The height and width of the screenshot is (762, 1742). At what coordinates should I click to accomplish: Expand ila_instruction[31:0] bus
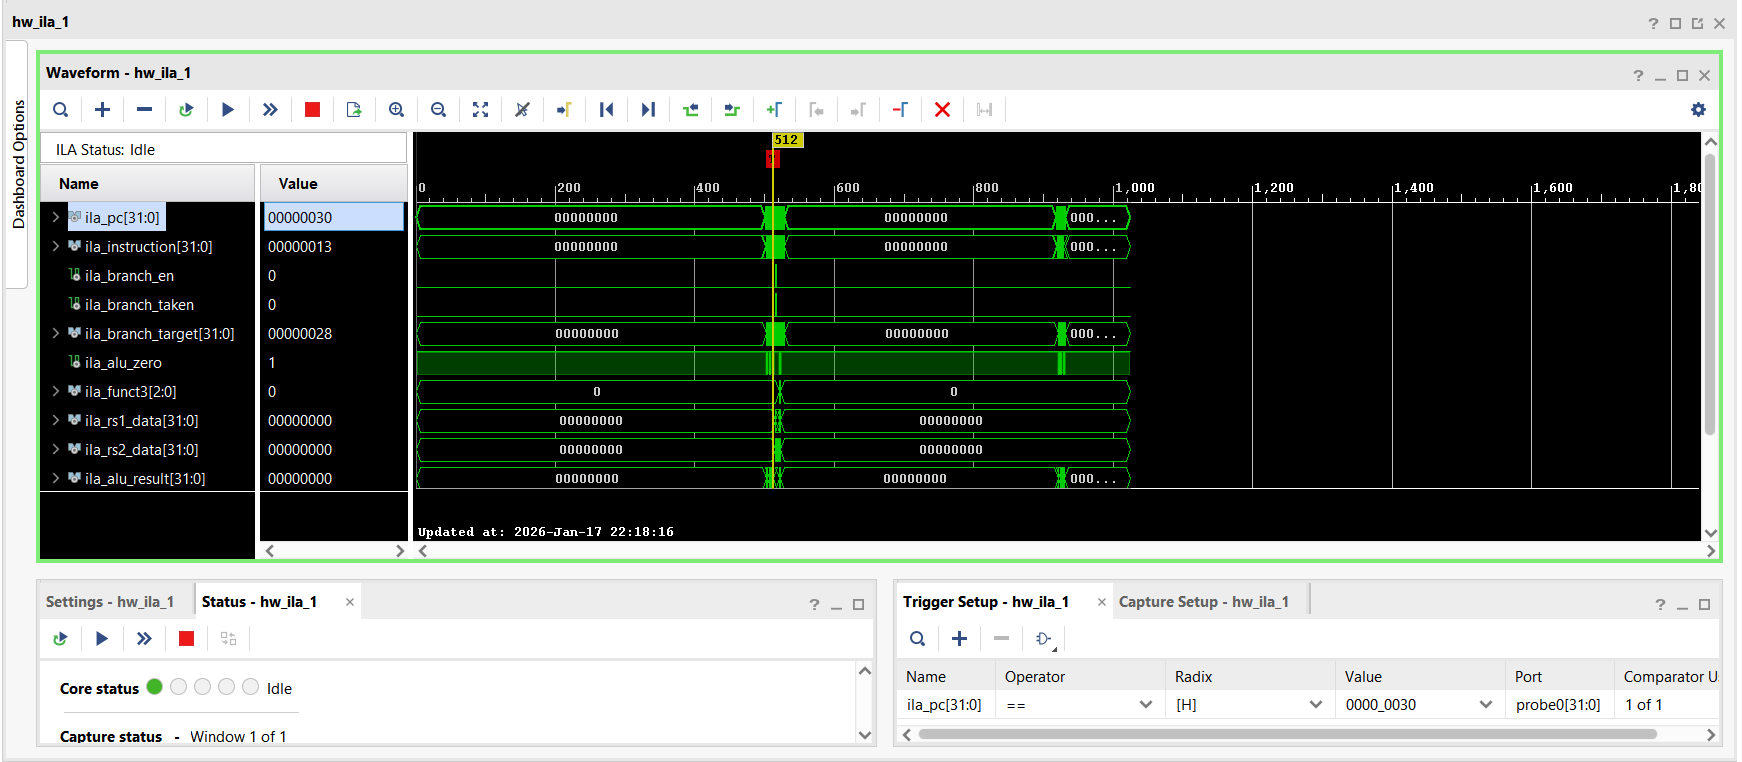(56, 246)
